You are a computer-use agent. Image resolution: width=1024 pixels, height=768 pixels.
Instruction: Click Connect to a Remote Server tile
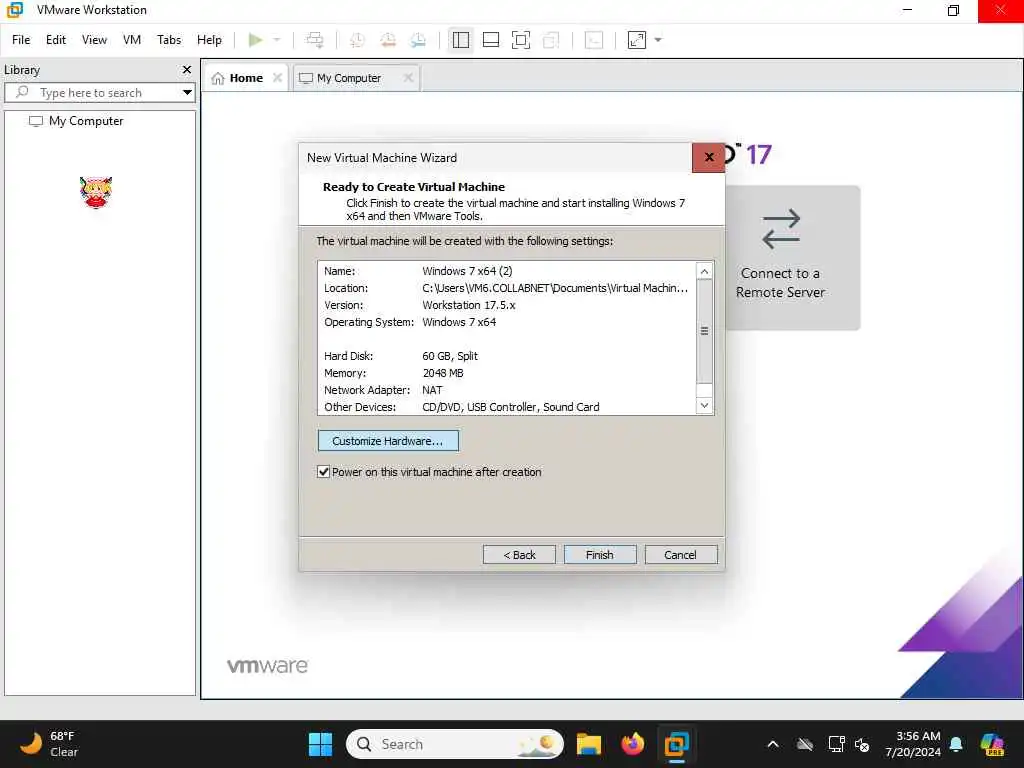[x=780, y=258]
